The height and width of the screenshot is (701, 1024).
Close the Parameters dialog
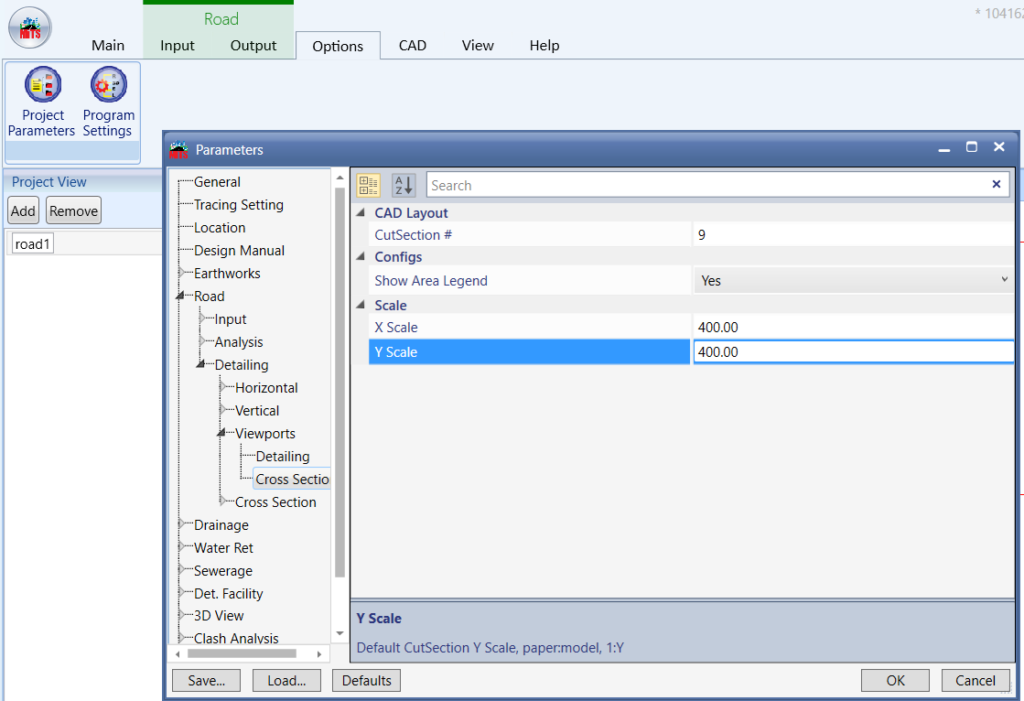pyautogui.click(x=999, y=147)
